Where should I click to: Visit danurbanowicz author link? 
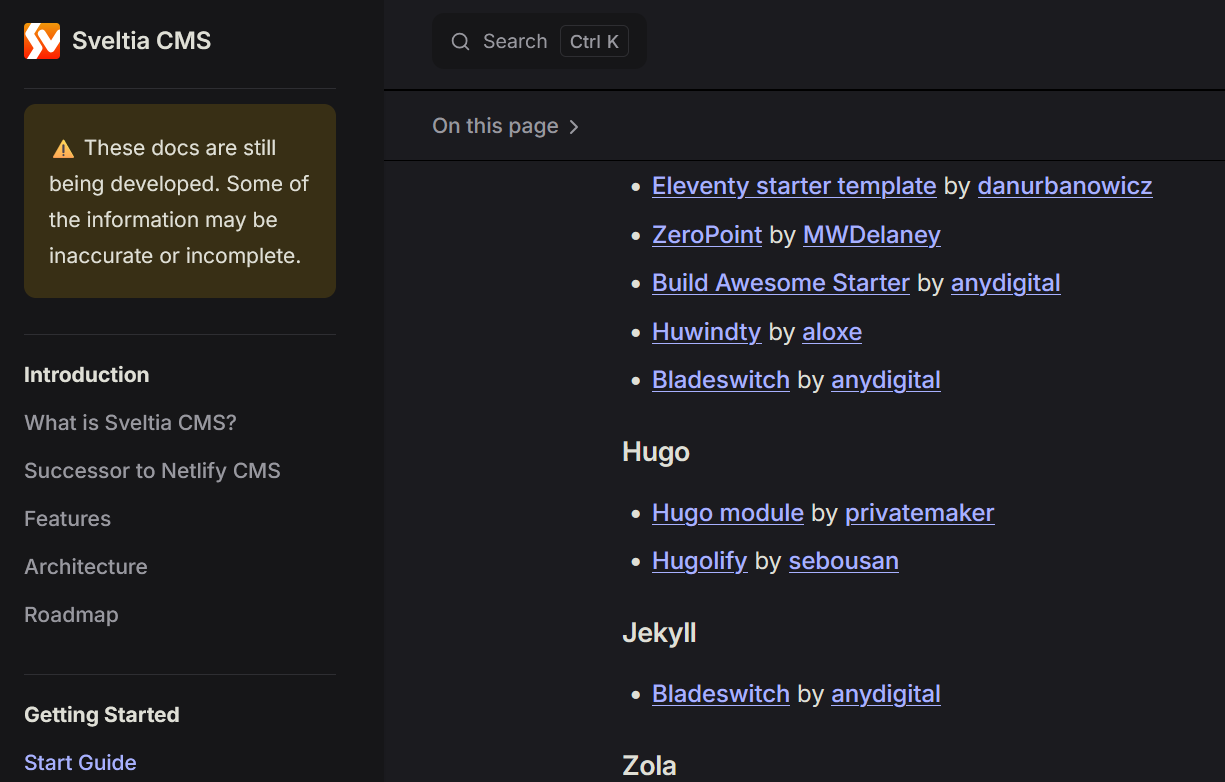pyautogui.click(x=1065, y=186)
